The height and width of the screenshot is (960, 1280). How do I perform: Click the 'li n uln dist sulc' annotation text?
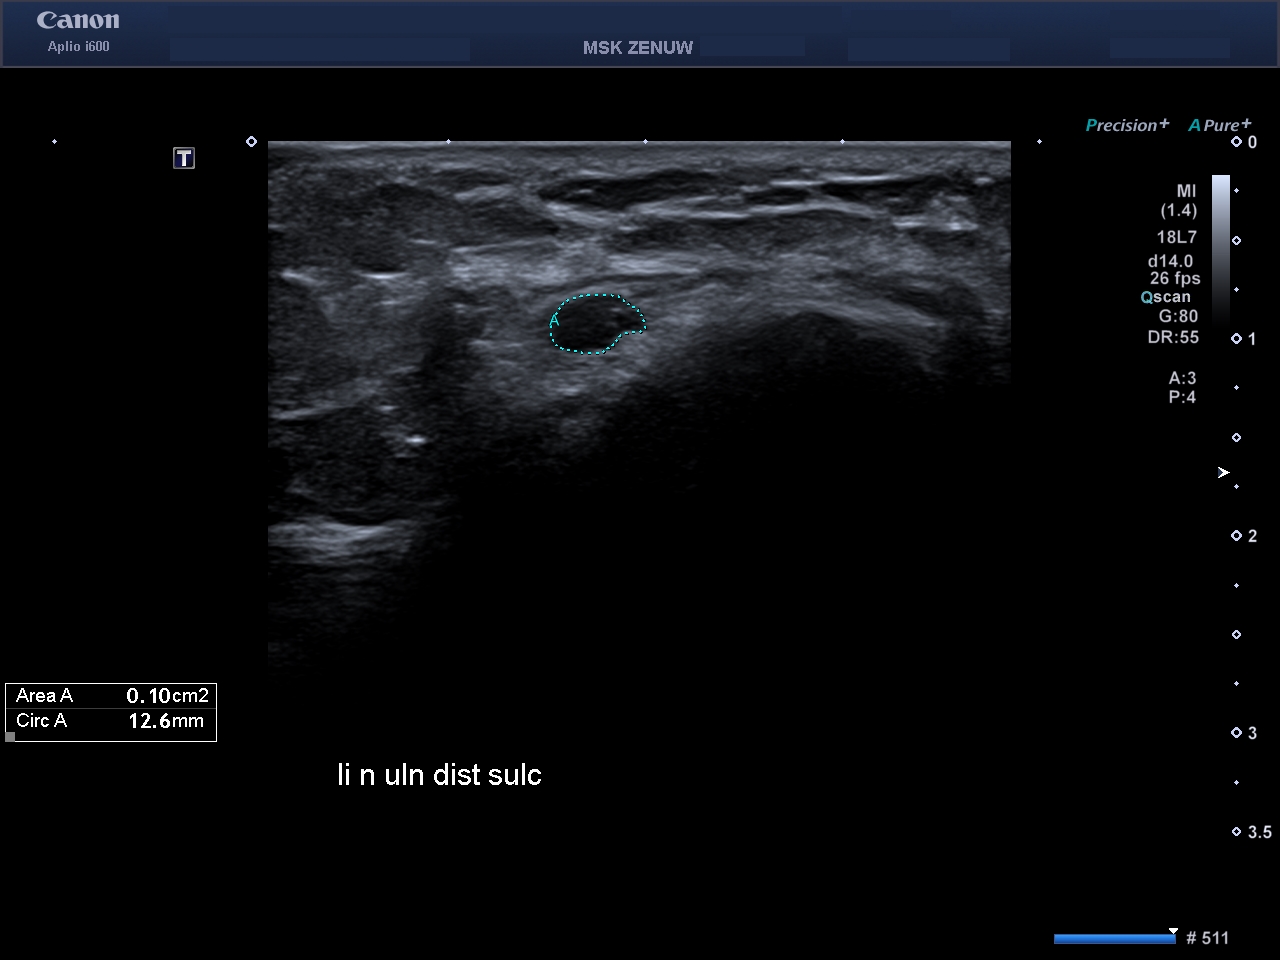coord(439,775)
